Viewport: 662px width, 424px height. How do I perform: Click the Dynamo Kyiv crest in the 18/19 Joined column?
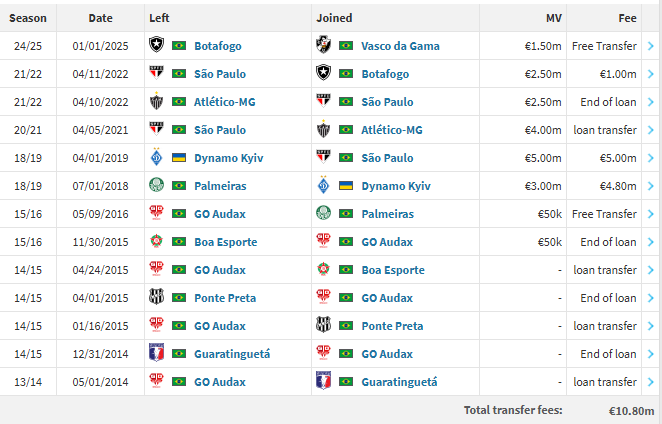[x=323, y=186]
